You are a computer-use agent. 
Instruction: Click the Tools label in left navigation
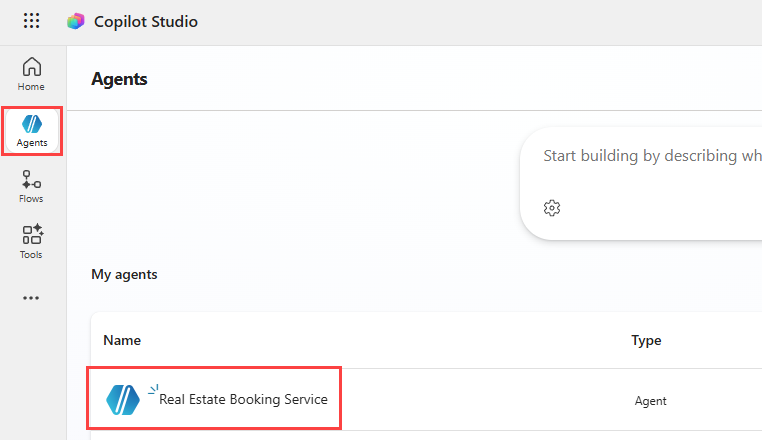click(x=32, y=255)
